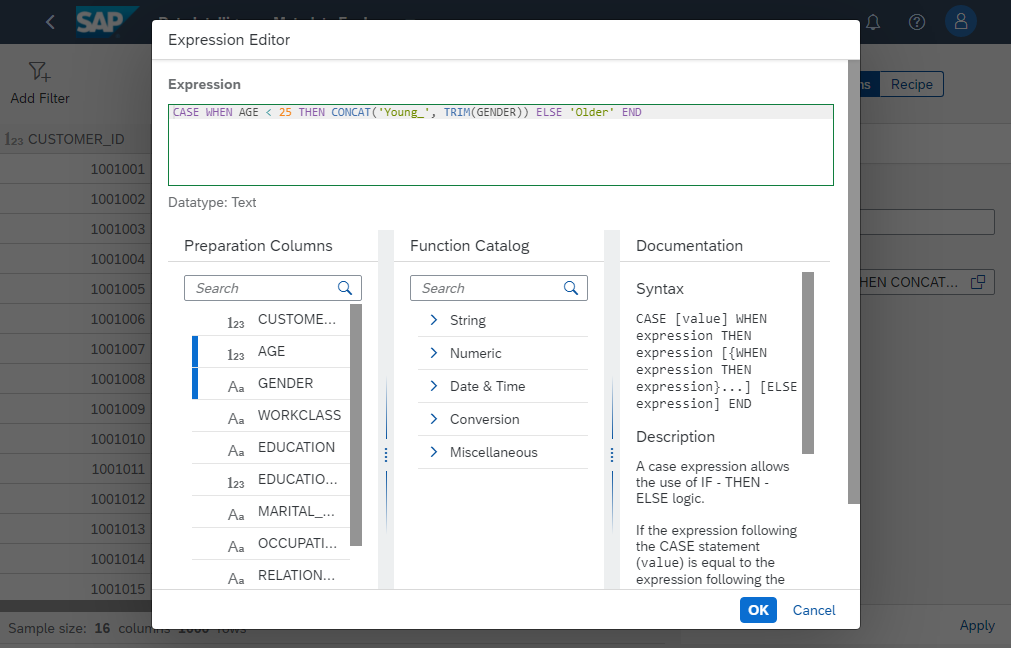Open the user profile avatar
The image size is (1011, 648).
tap(961, 22)
